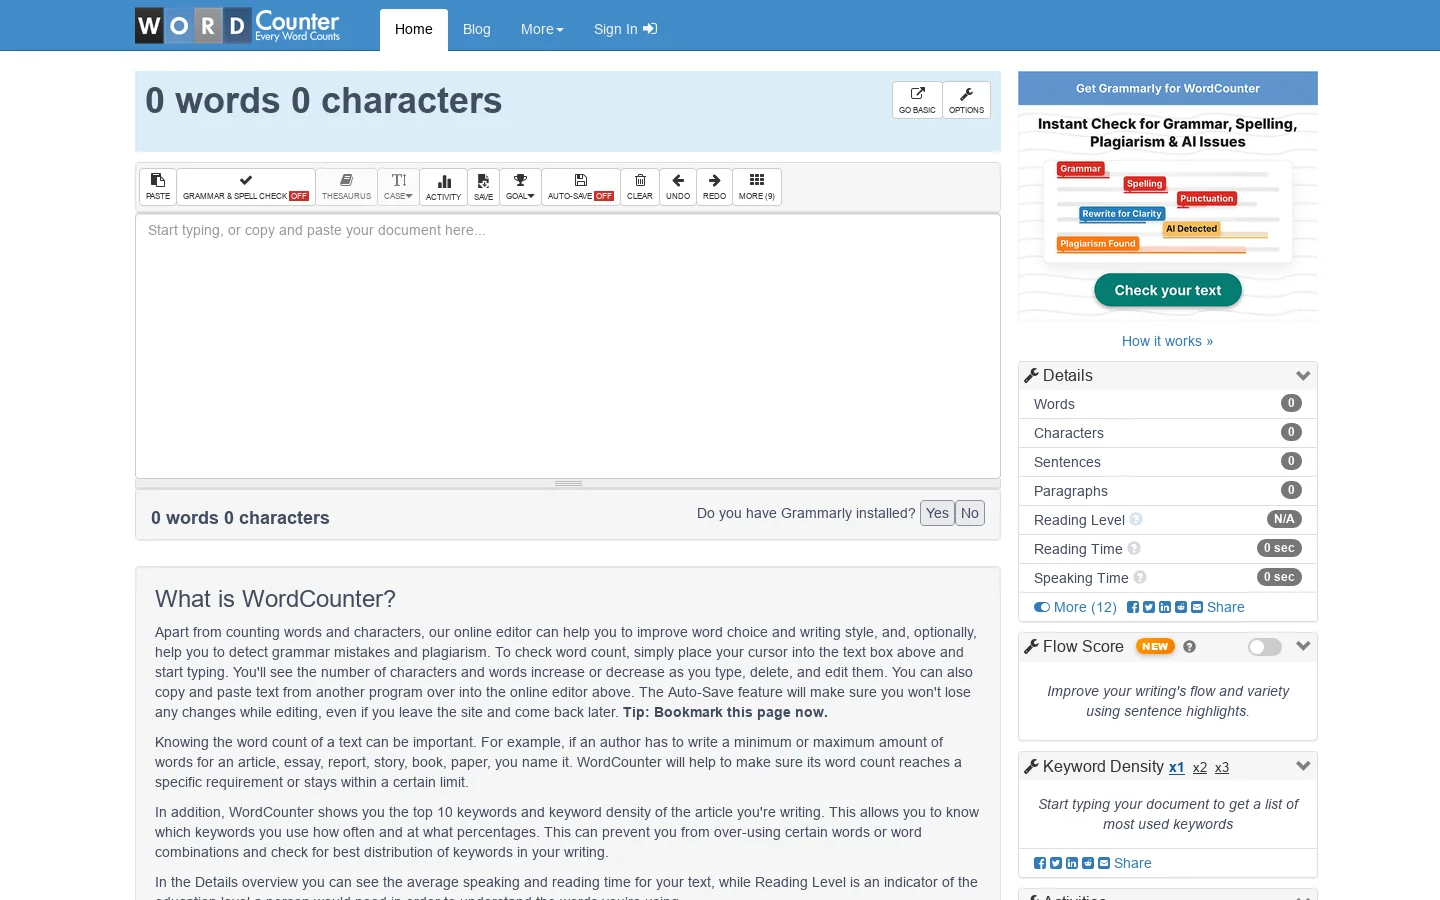The width and height of the screenshot is (1440, 900).
Task: Collapse the Details panel chevron
Action: tap(1303, 376)
